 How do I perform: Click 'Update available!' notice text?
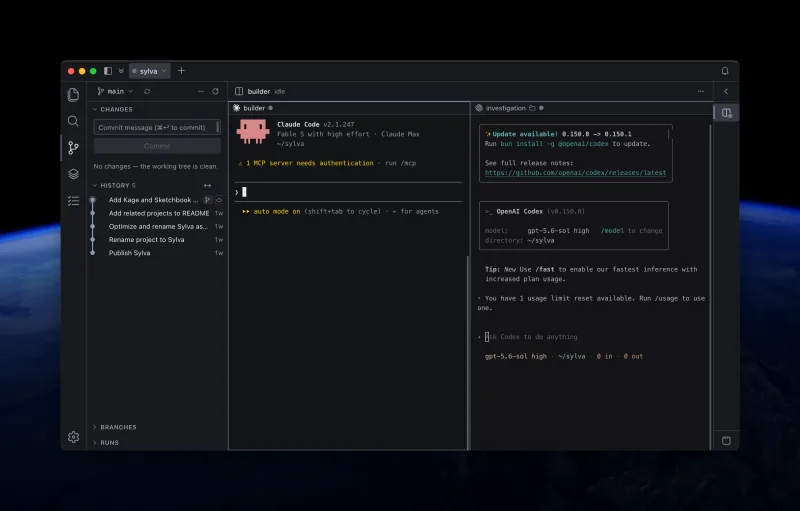525,134
